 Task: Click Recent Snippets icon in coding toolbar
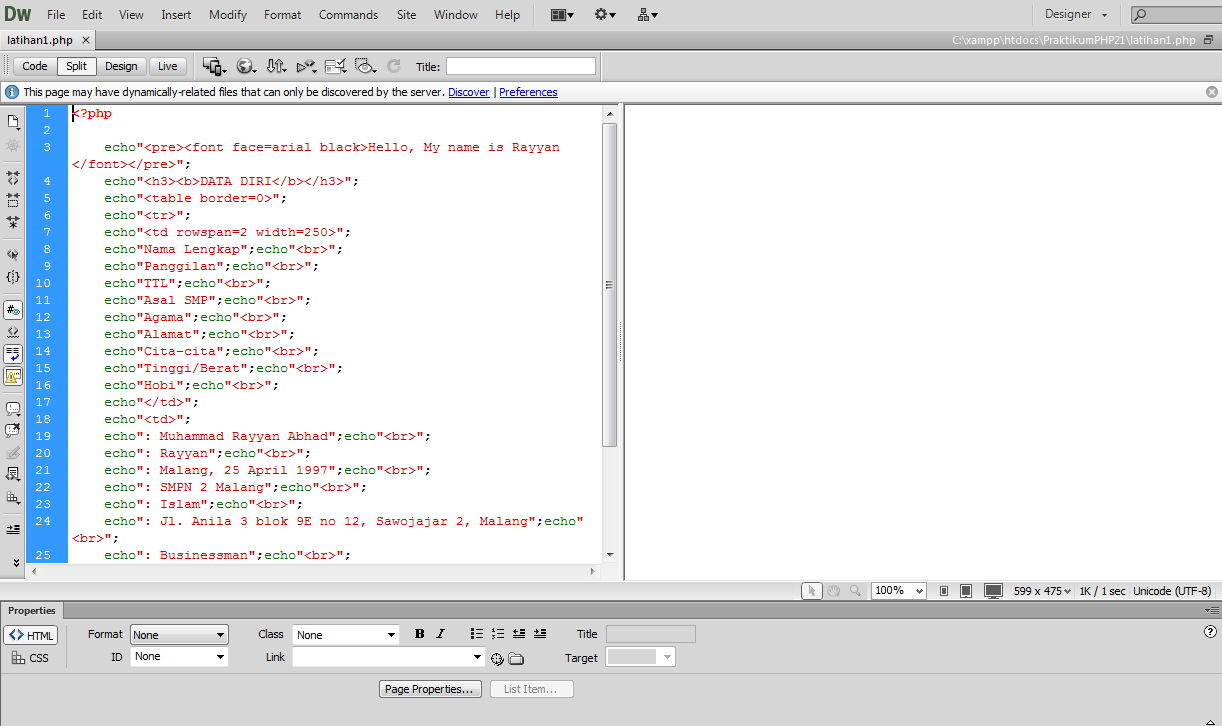(13, 475)
